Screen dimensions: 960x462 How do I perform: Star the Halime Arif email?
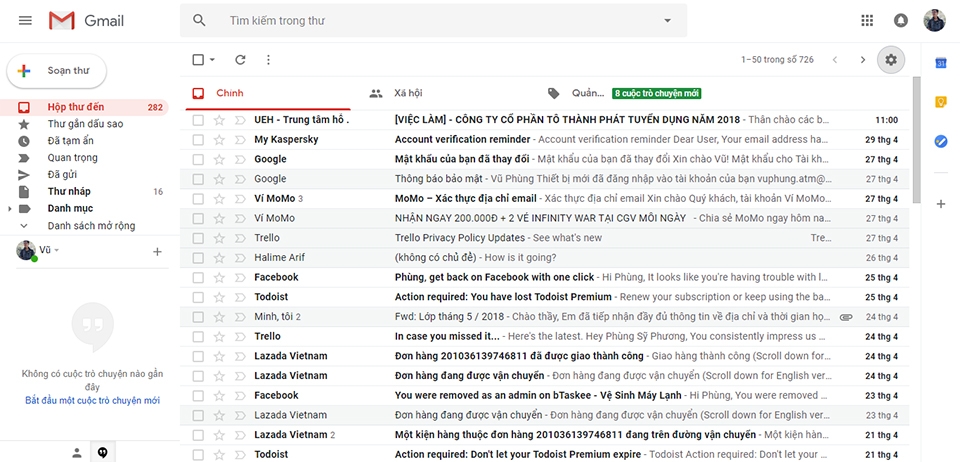(x=219, y=258)
